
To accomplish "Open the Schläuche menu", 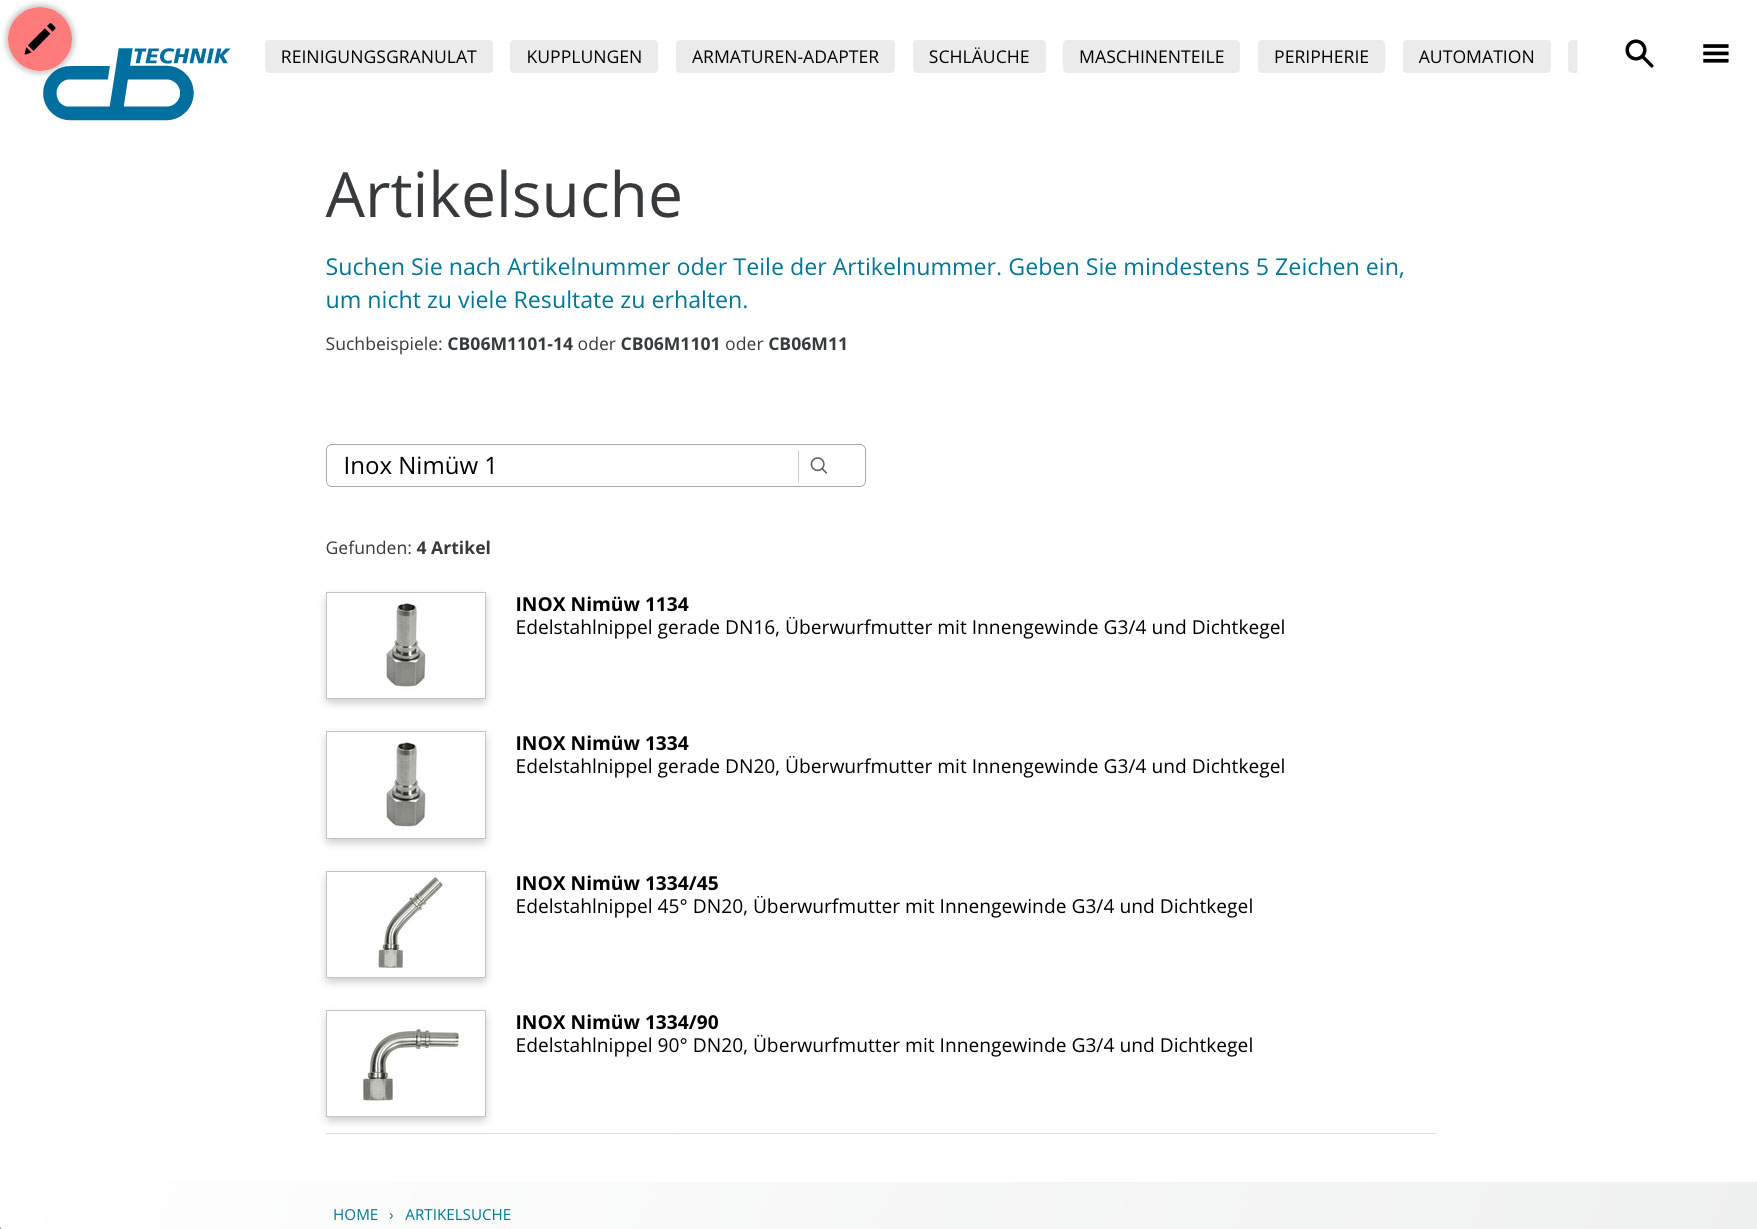I will click(979, 57).
